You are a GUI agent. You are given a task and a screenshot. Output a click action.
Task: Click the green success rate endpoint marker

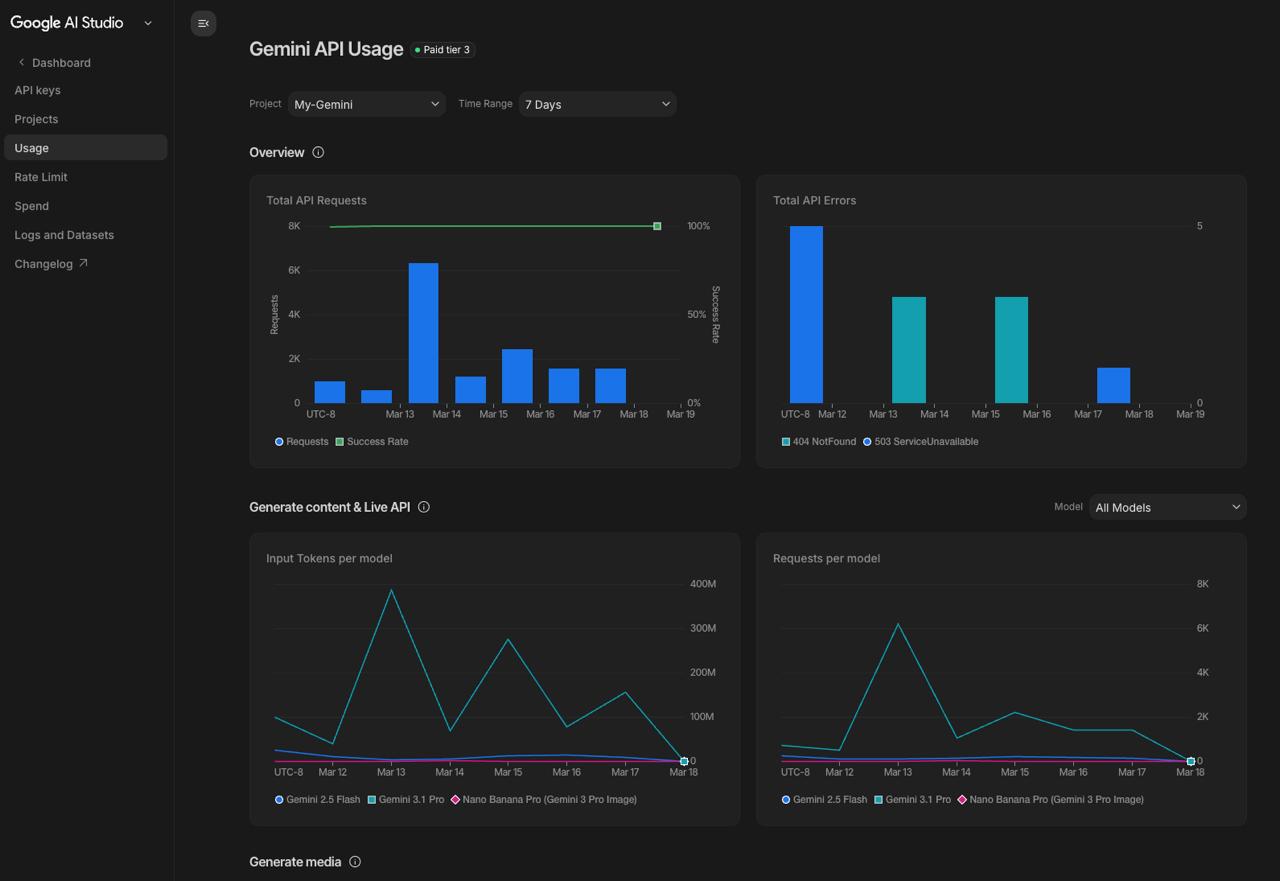click(x=657, y=226)
